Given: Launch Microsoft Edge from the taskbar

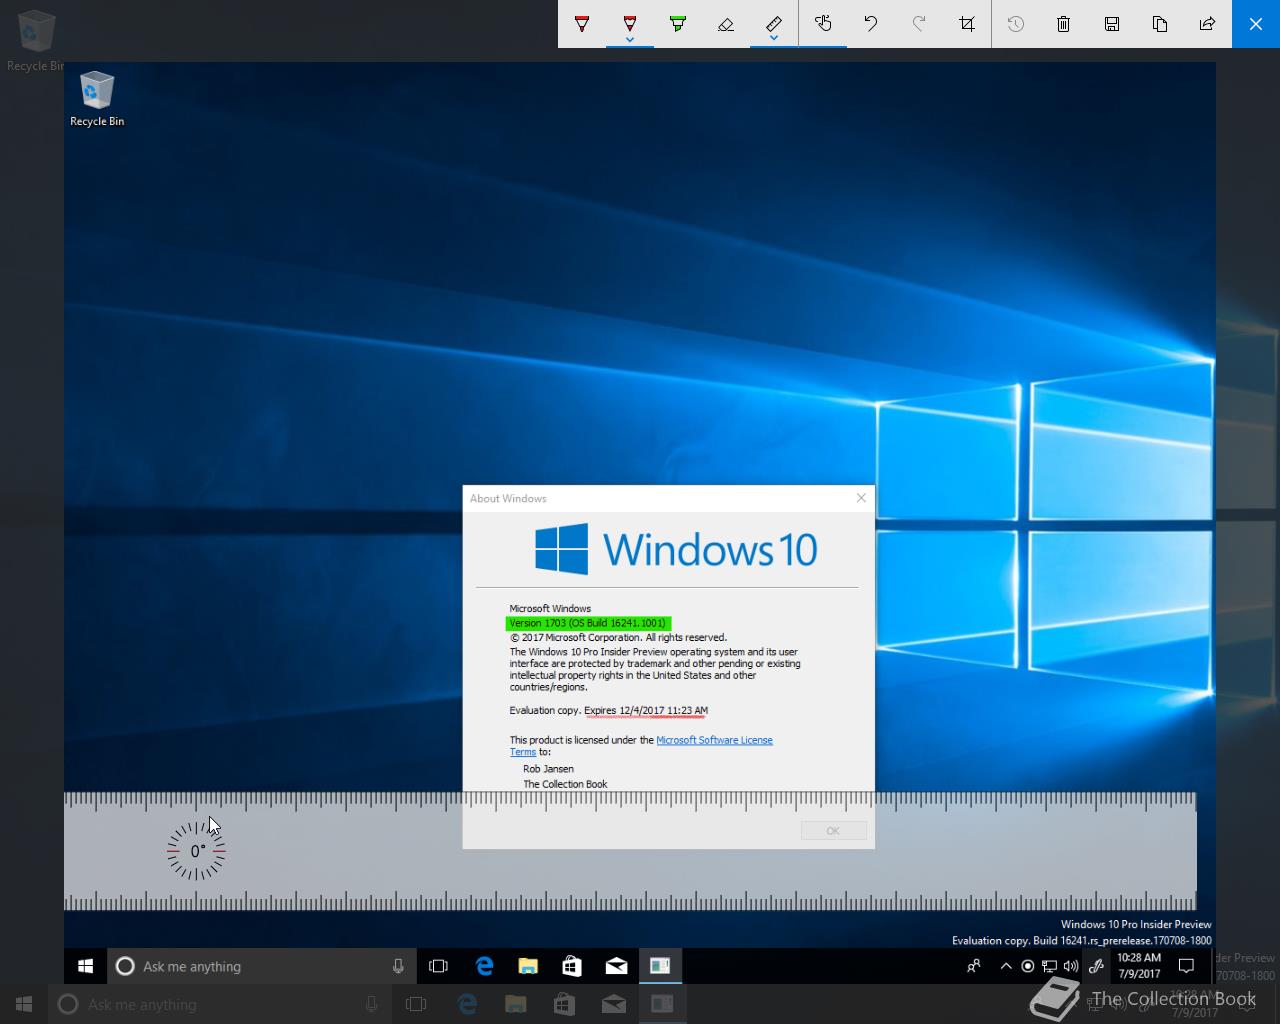Looking at the screenshot, I should point(485,966).
